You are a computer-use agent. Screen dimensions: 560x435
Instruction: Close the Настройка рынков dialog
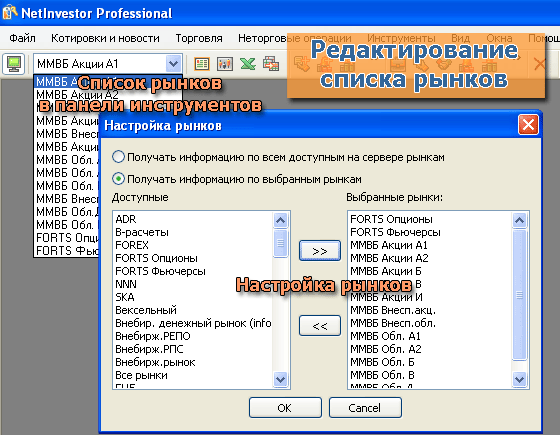(x=528, y=125)
